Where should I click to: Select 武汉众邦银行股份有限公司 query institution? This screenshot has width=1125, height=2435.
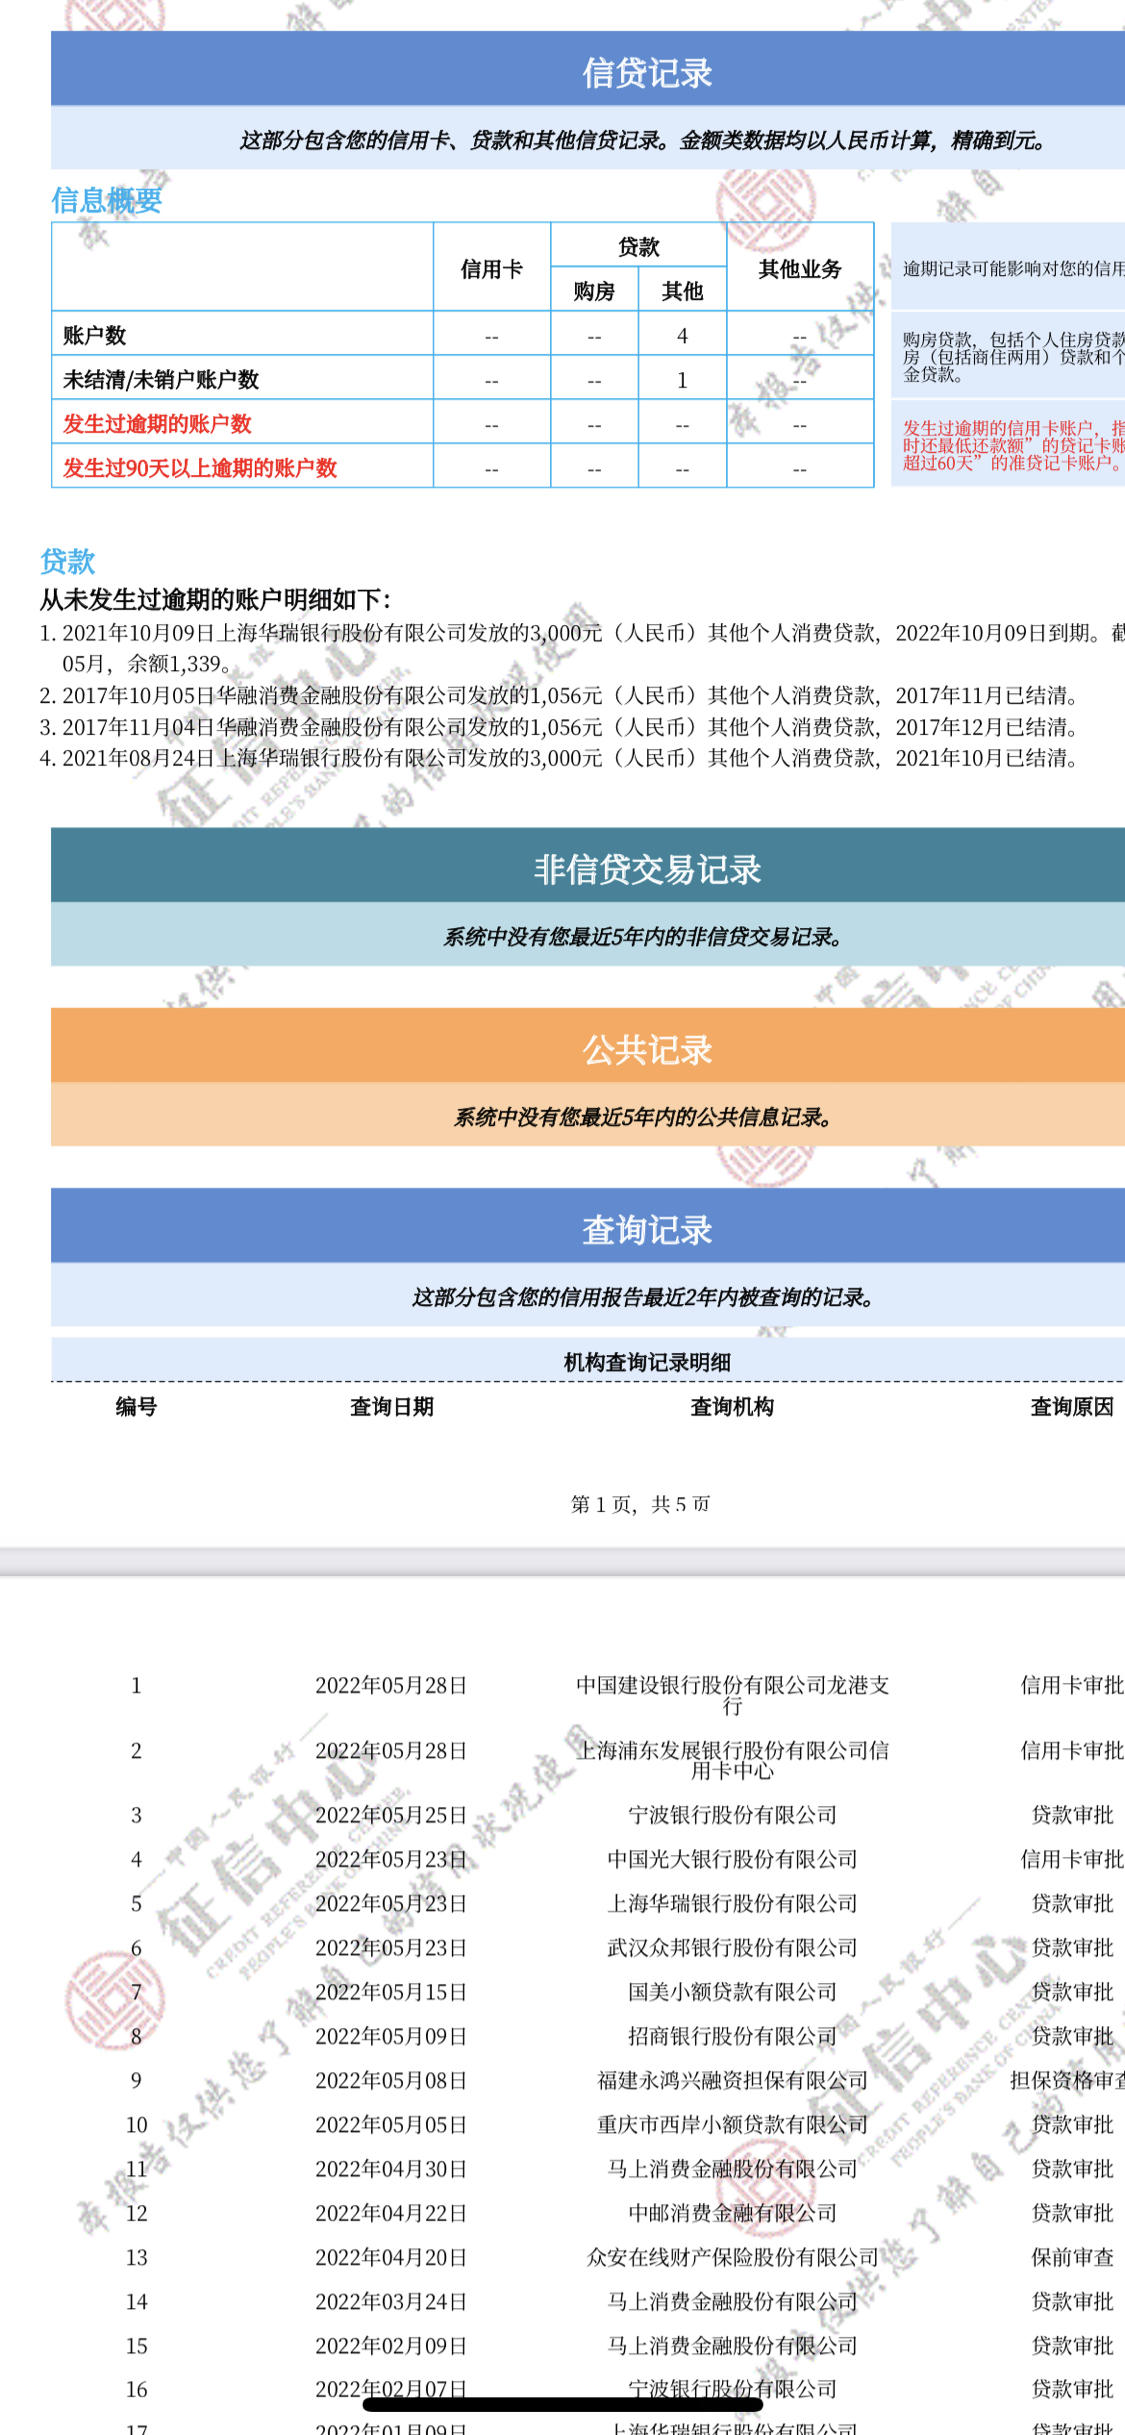point(732,1947)
